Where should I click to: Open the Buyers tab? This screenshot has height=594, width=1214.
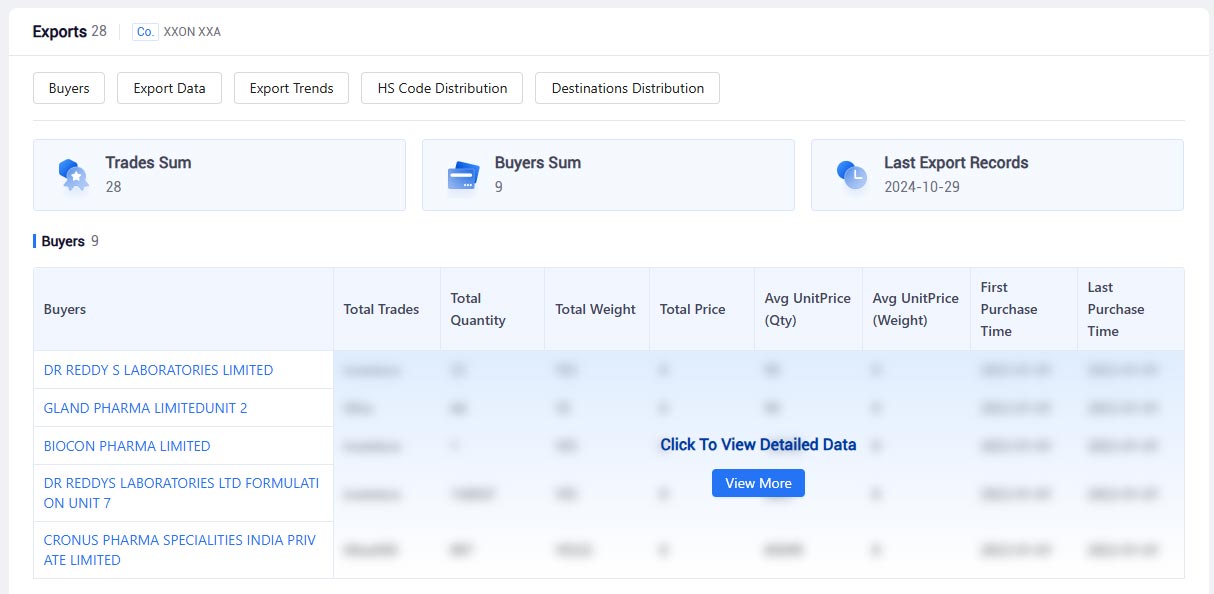tap(69, 88)
